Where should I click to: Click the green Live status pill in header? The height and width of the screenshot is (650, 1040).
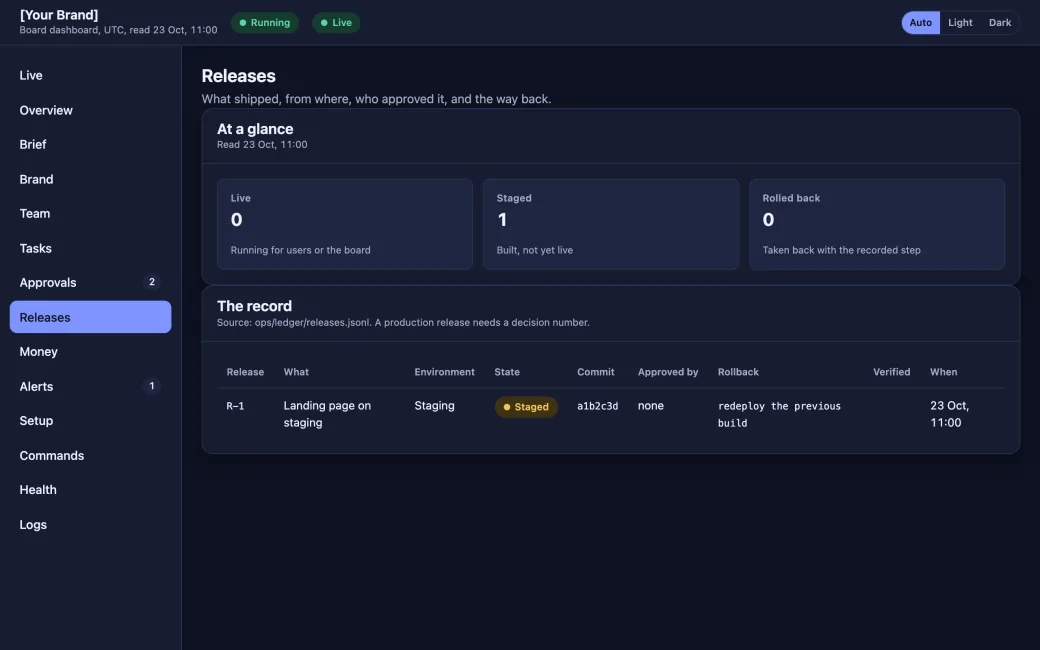click(336, 23)
